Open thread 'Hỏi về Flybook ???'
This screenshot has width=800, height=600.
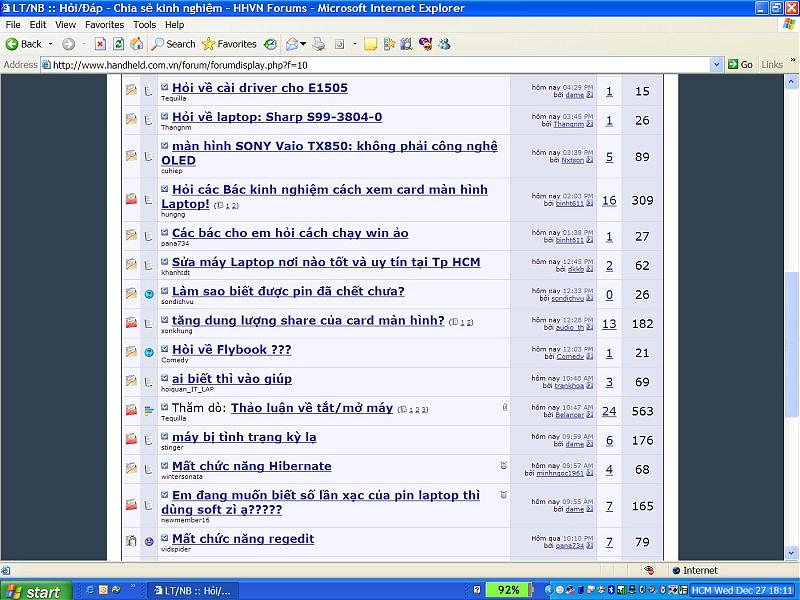[231, 350]
